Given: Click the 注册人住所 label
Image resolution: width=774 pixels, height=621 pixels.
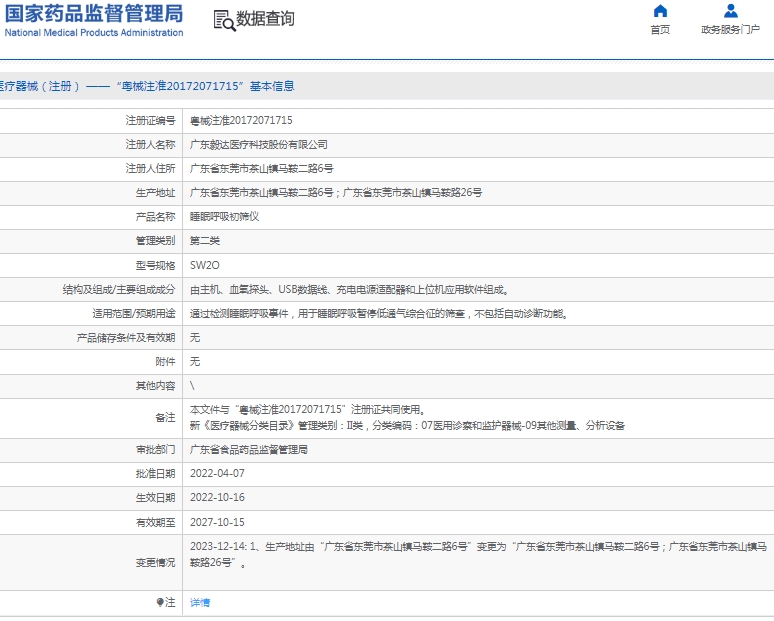Looking at the screenshot, I should tap(151, 169).
